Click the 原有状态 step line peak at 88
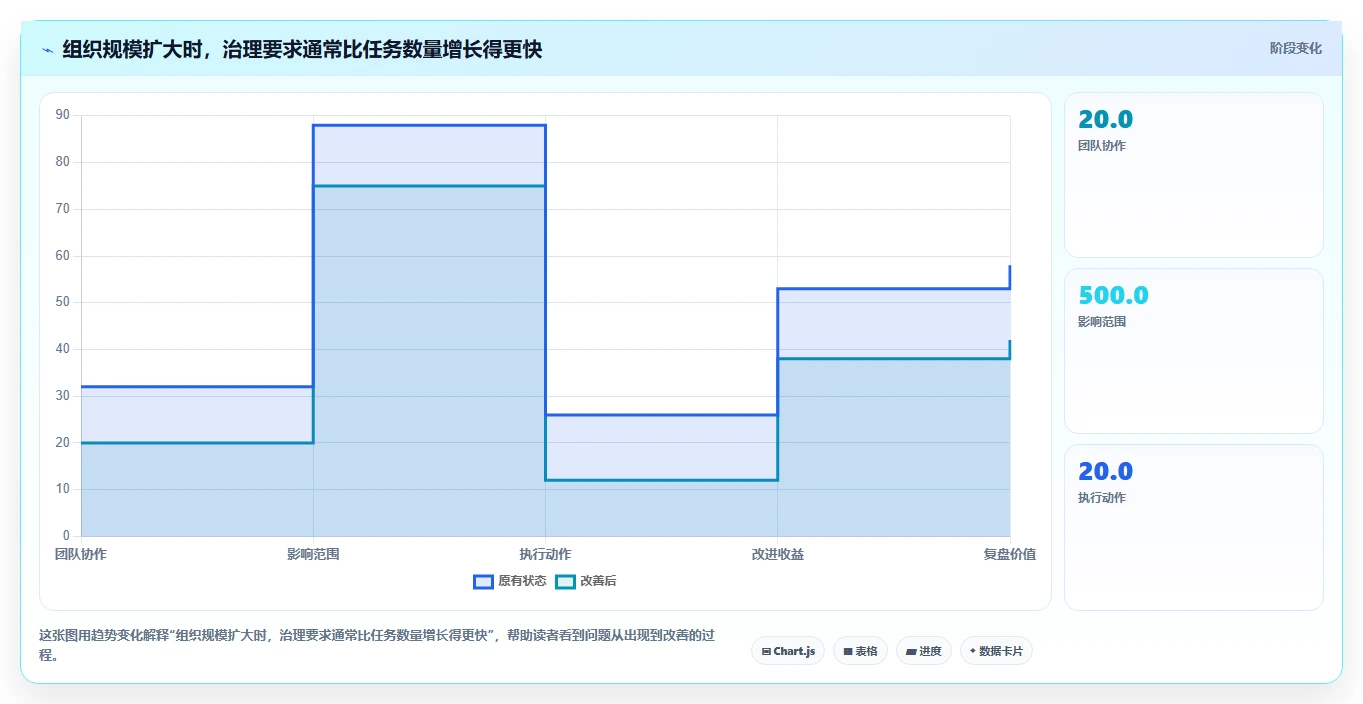1363x704 pixels. click(x=429, y=125)
